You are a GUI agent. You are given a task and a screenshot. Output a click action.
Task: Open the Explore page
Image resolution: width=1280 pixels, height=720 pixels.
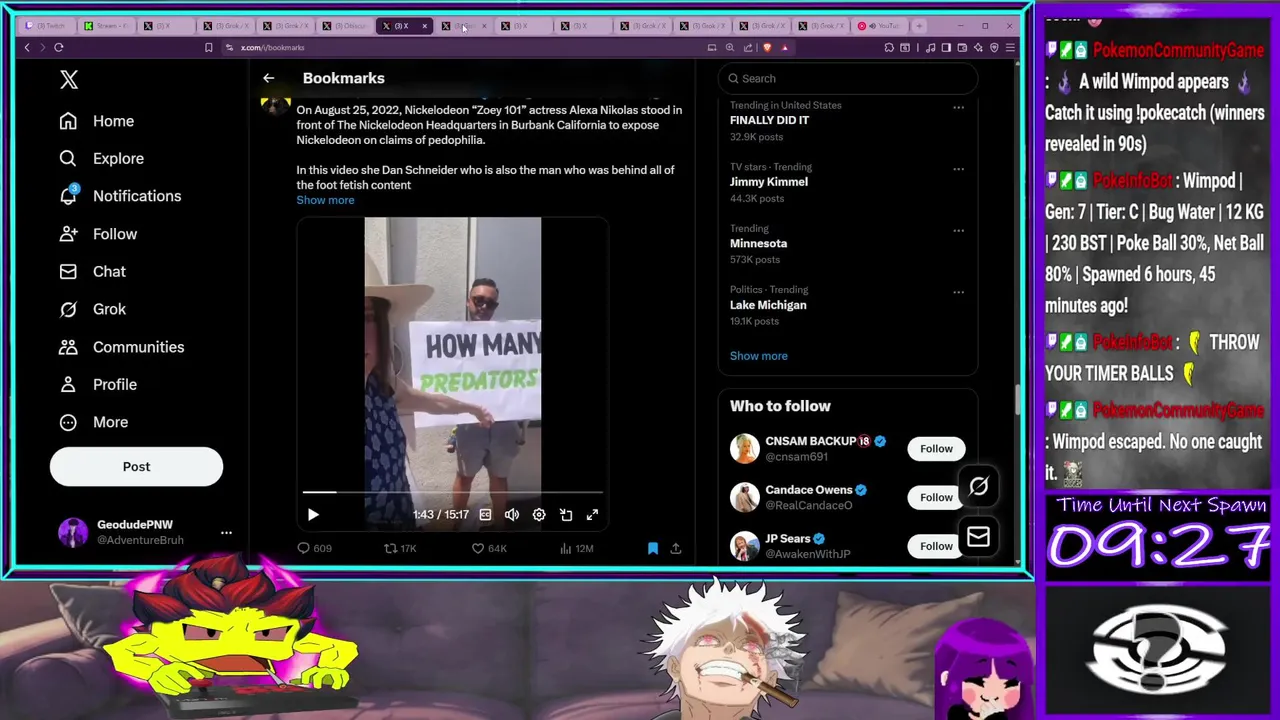pos(101,158)
